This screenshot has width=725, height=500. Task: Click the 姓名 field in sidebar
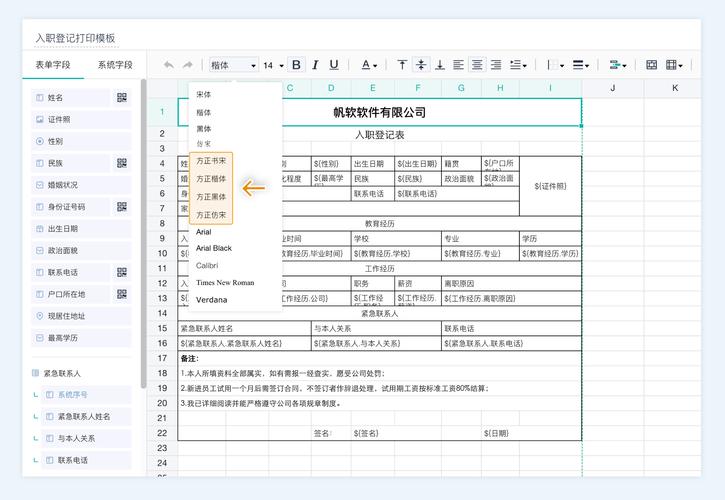71,98
